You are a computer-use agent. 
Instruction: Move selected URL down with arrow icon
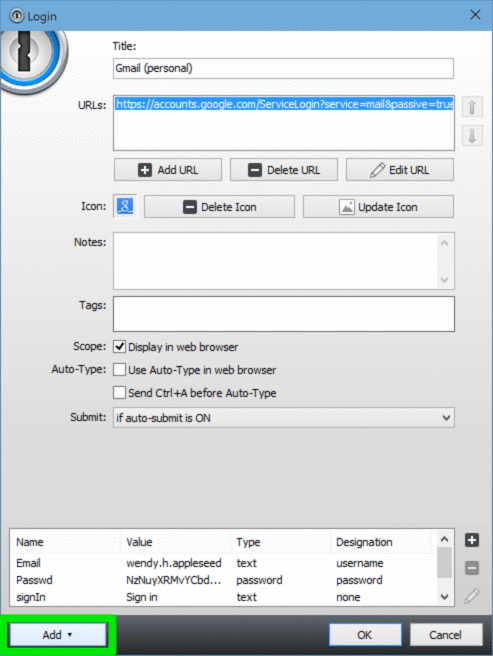coord(472,136)
